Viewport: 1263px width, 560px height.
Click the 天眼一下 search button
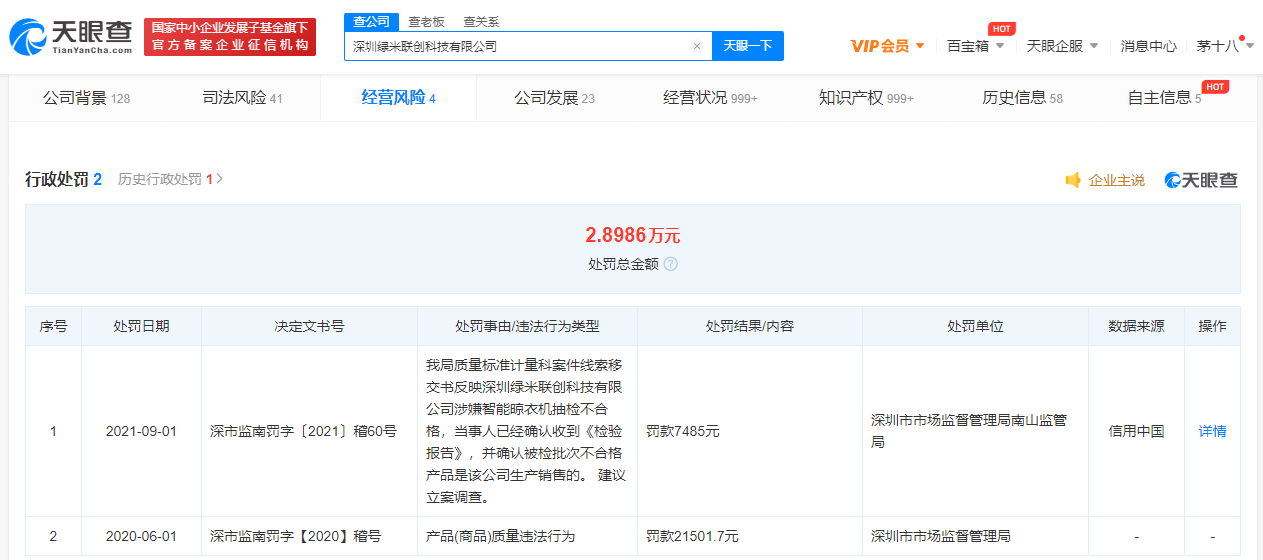[x=748, y=46]
